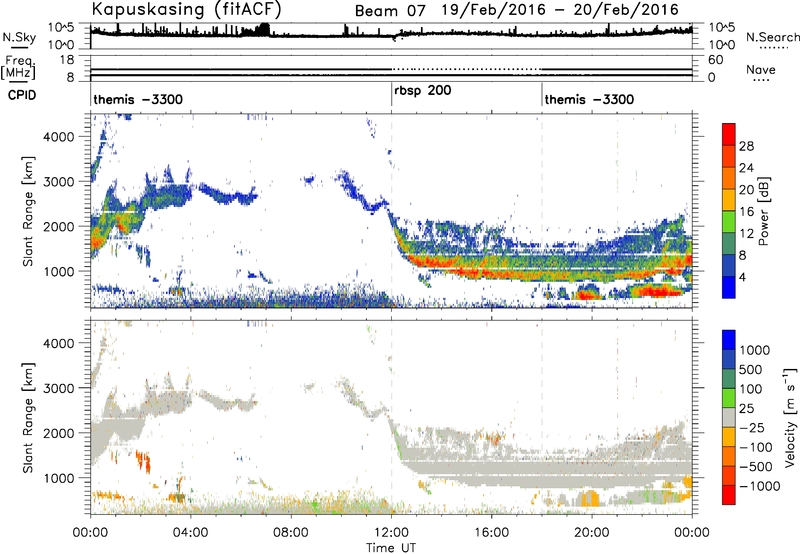Click the '16:00' time axis tick label

(x=491, y=533)
